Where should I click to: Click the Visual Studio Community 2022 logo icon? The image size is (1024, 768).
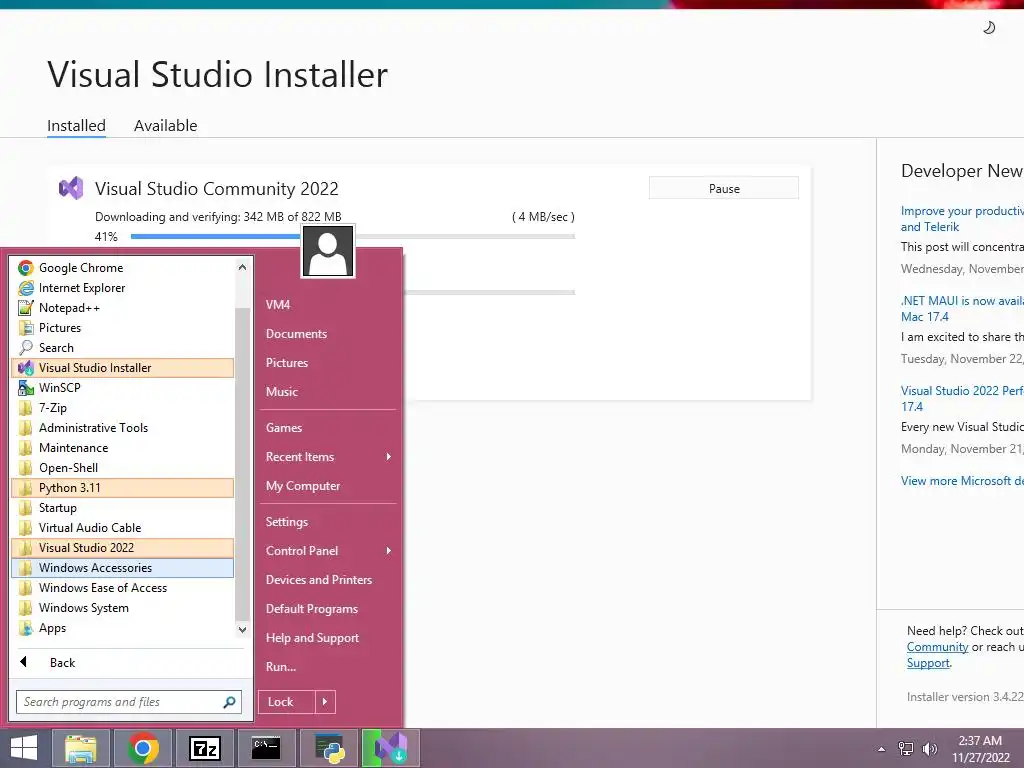coord(71,188)
